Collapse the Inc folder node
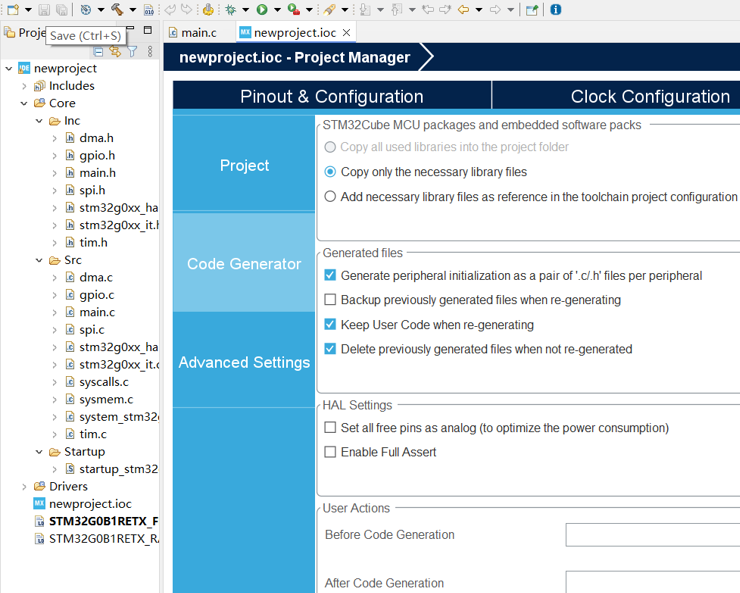The image size is (740, 593). click(39, 121)
